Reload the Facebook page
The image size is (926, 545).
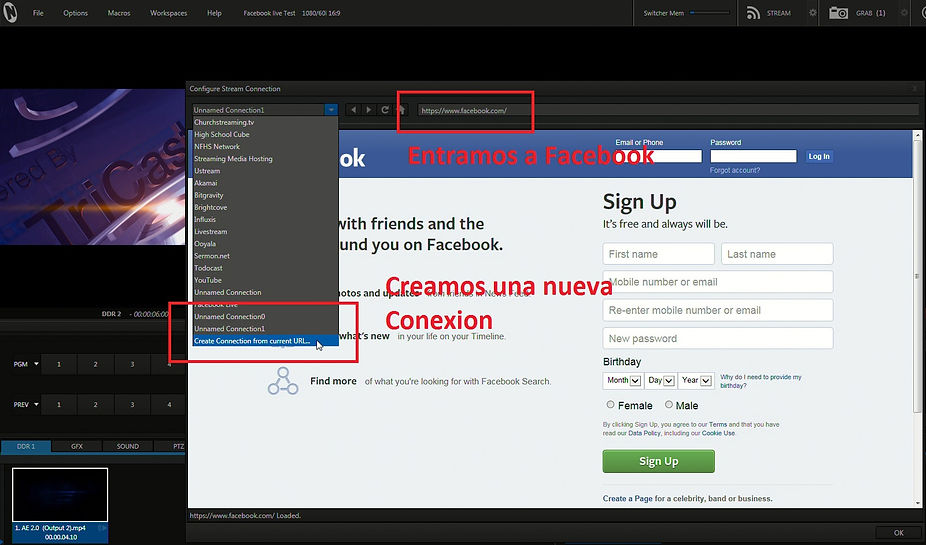(x=385, y=110)
